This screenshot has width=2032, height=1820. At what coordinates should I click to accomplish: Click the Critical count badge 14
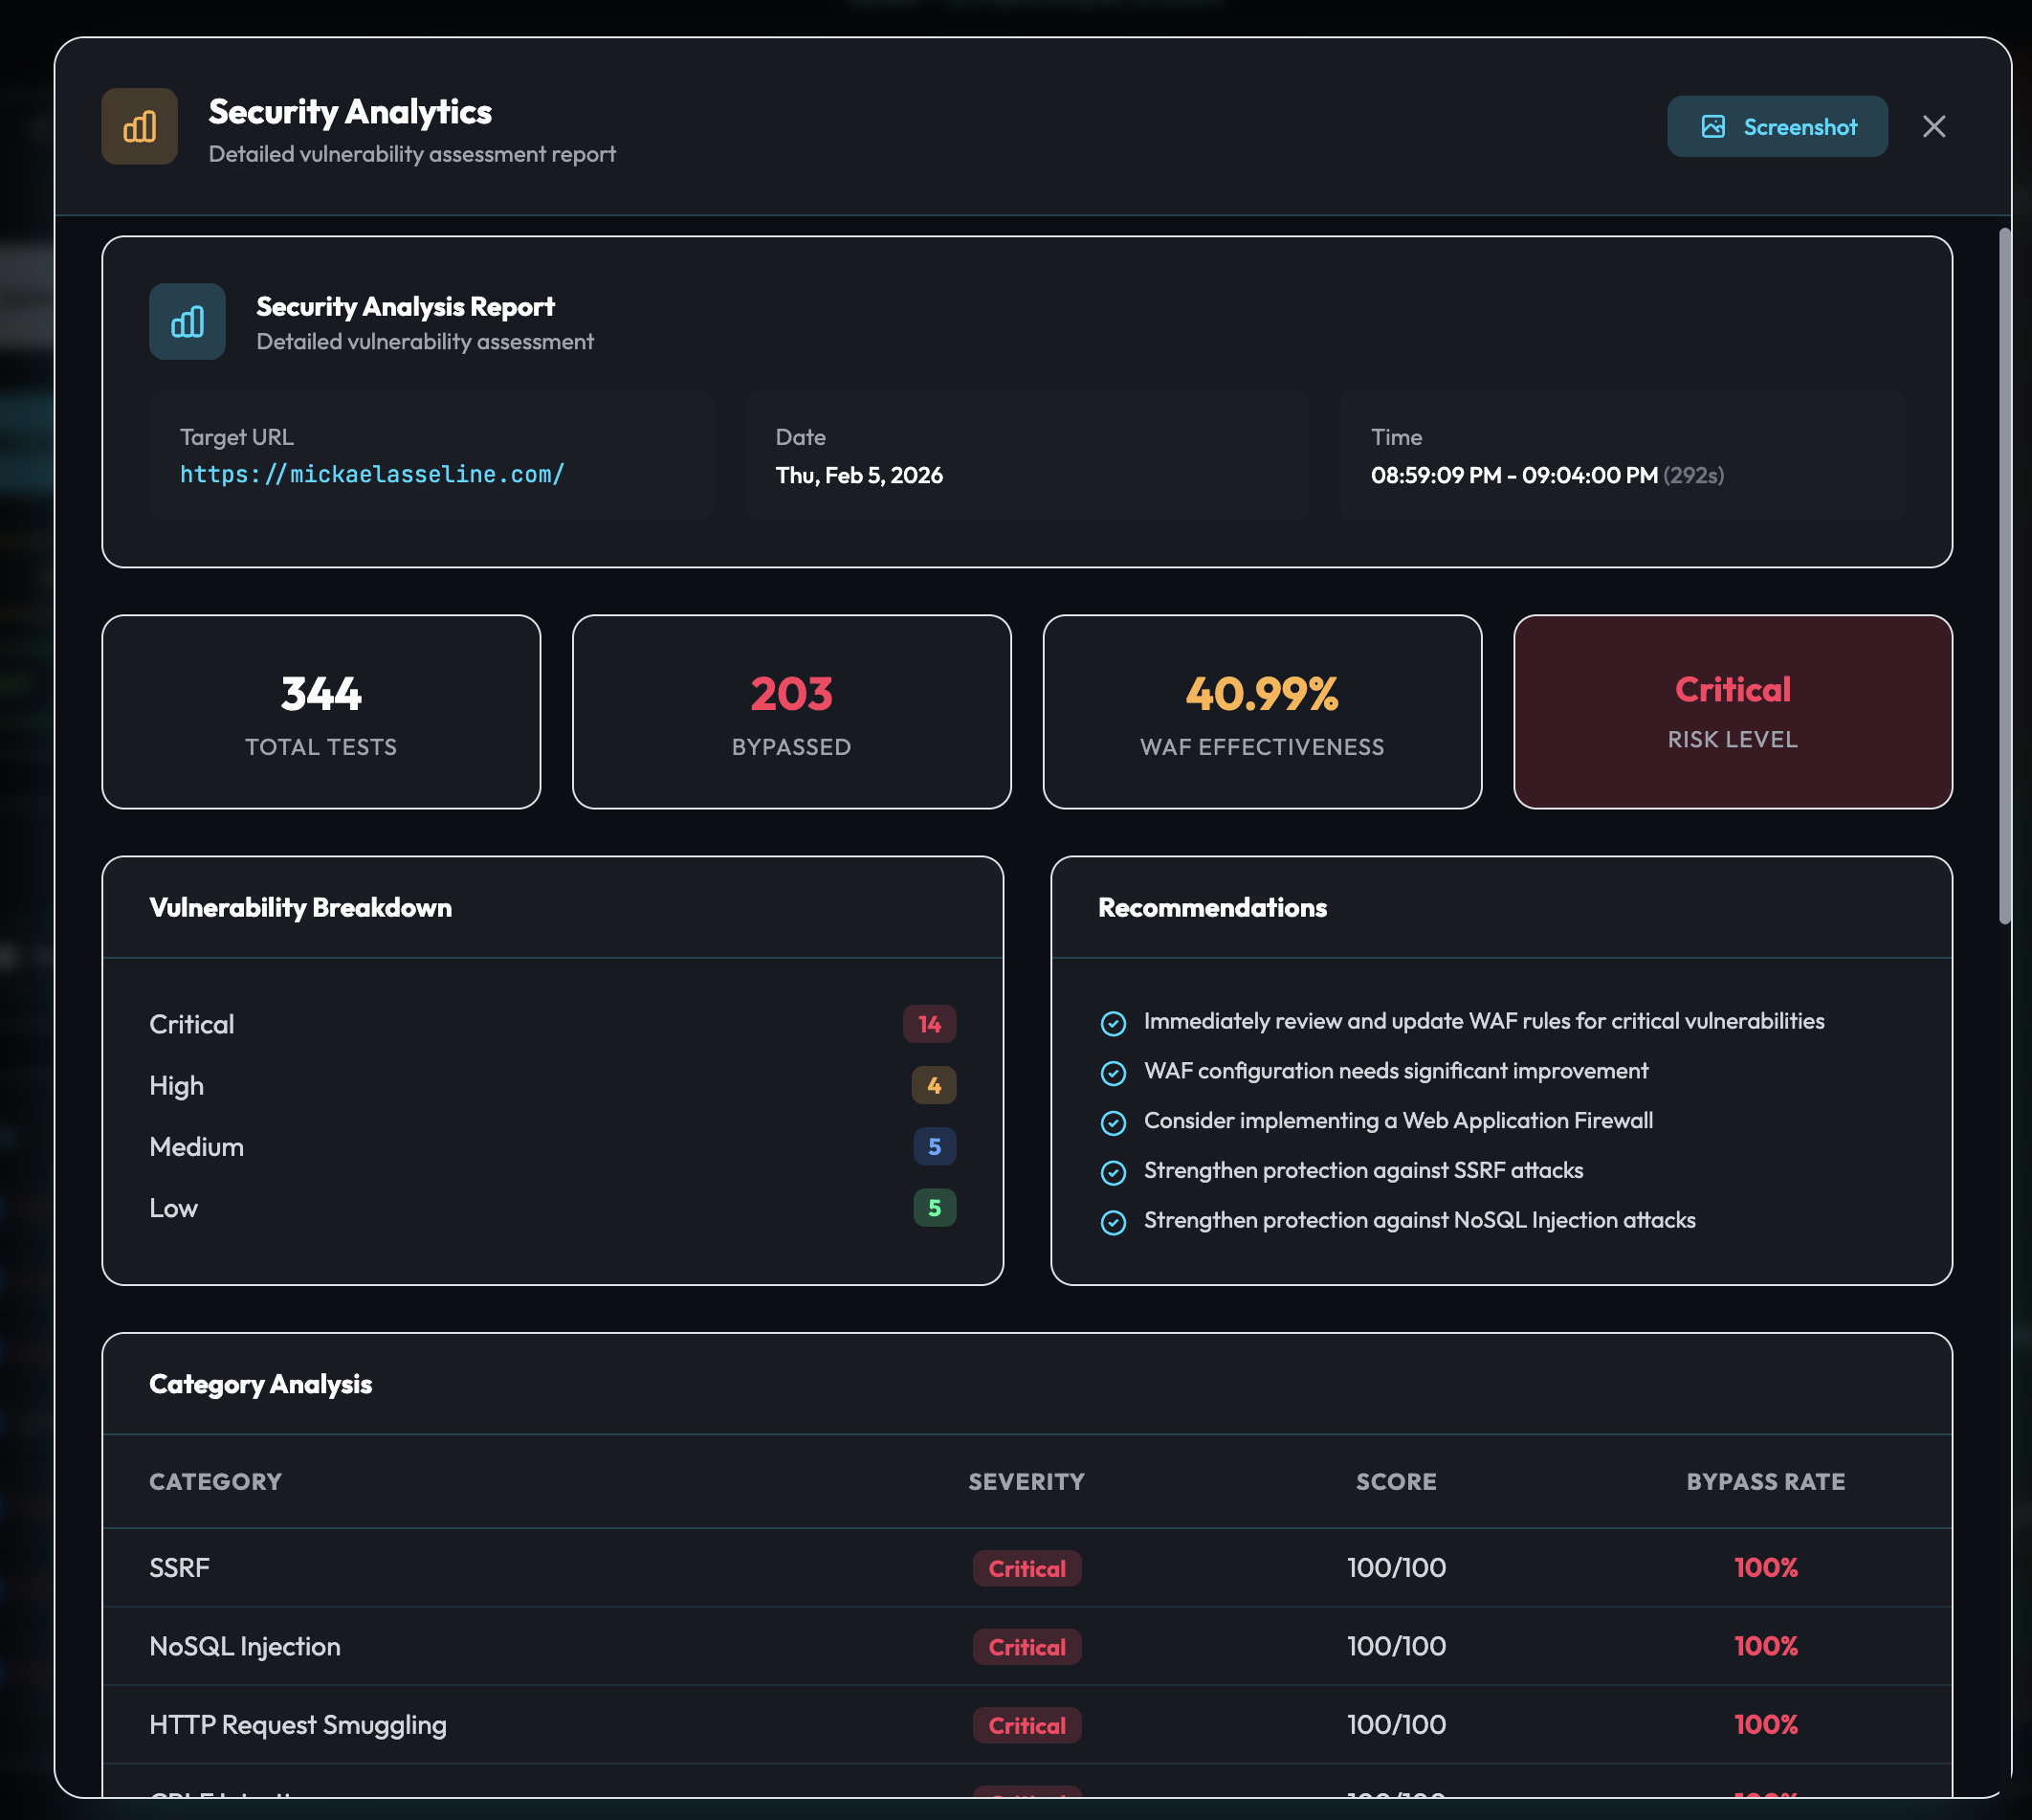tap(929, 1024)
